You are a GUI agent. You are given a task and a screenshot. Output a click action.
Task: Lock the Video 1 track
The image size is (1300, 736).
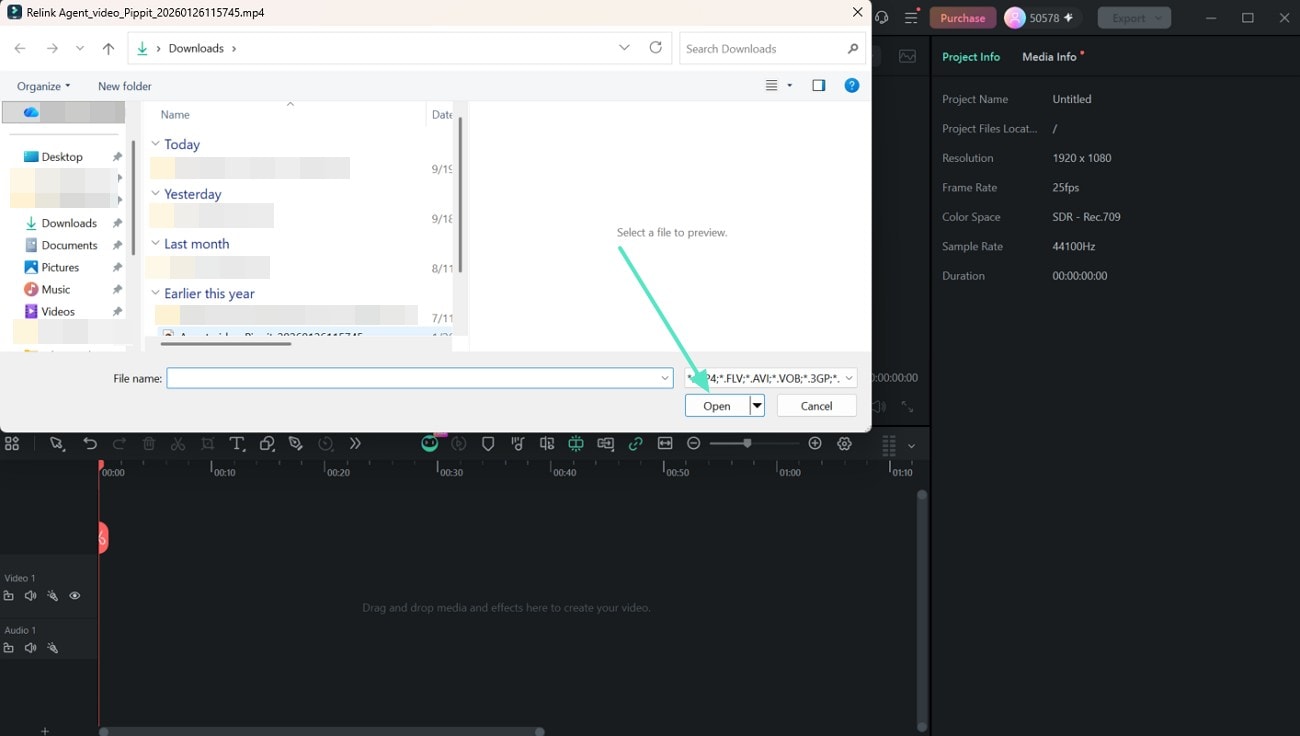click(x=9, y=596)
